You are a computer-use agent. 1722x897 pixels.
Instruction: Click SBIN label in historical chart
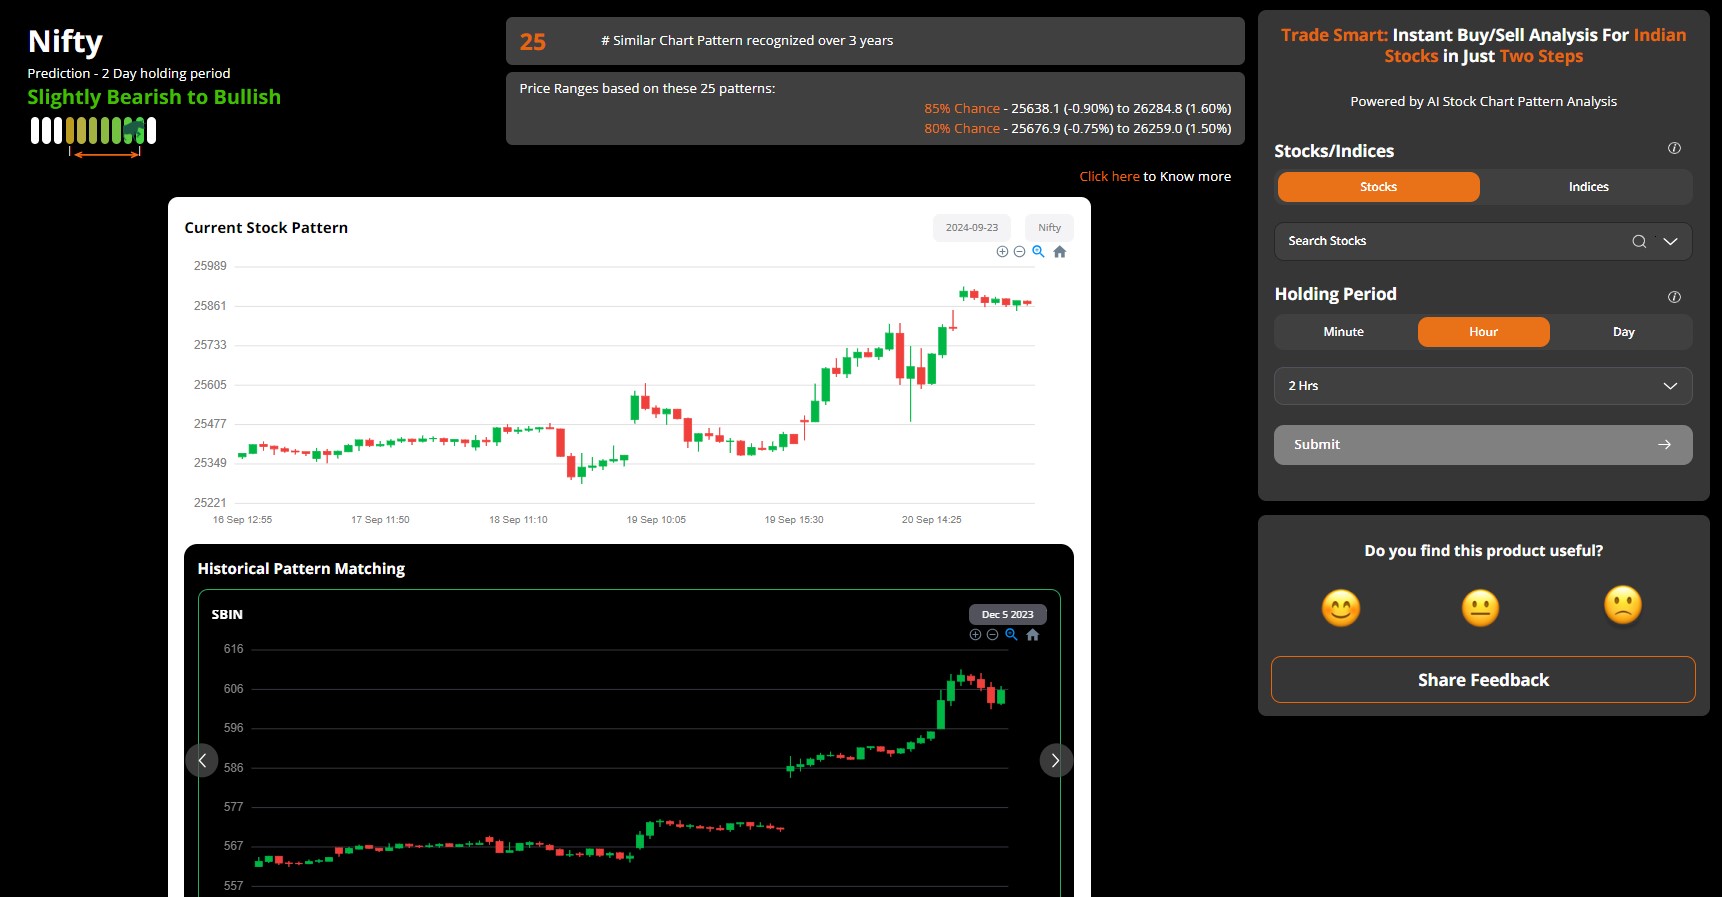point(227,614)
